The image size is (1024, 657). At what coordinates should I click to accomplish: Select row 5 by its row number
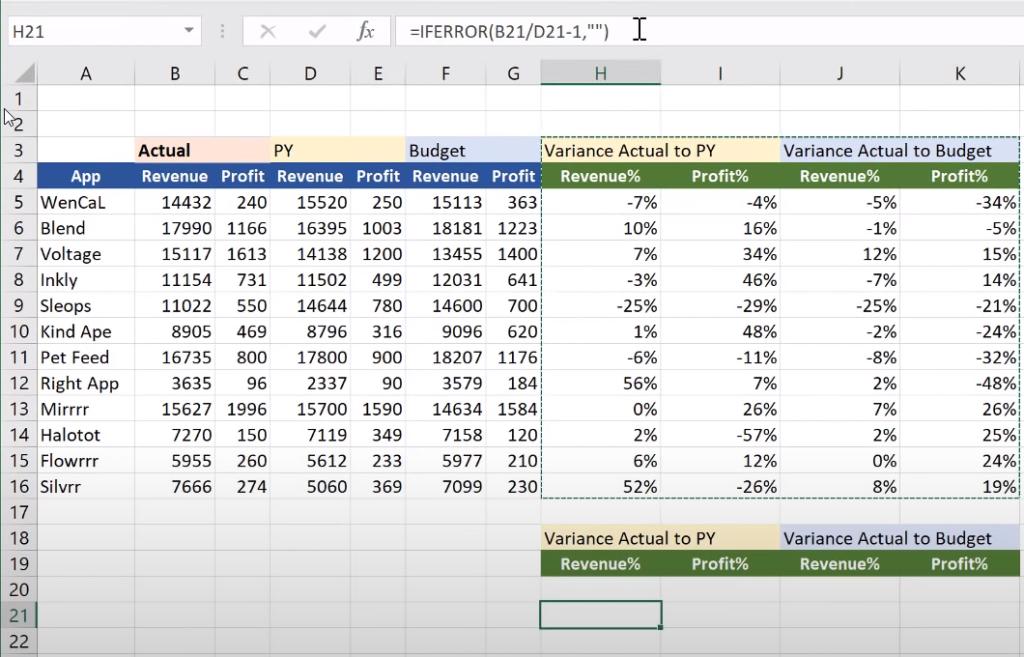[x=20, y=202]
